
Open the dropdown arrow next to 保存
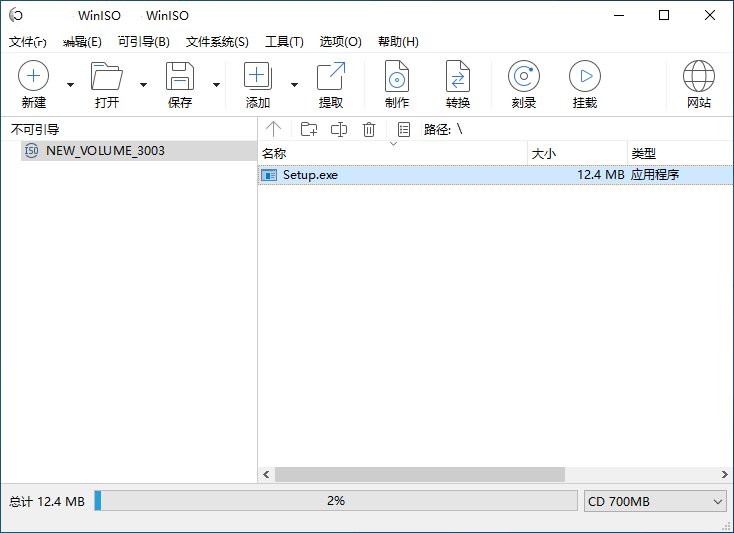pyautogui.click(x=216, y=85)
